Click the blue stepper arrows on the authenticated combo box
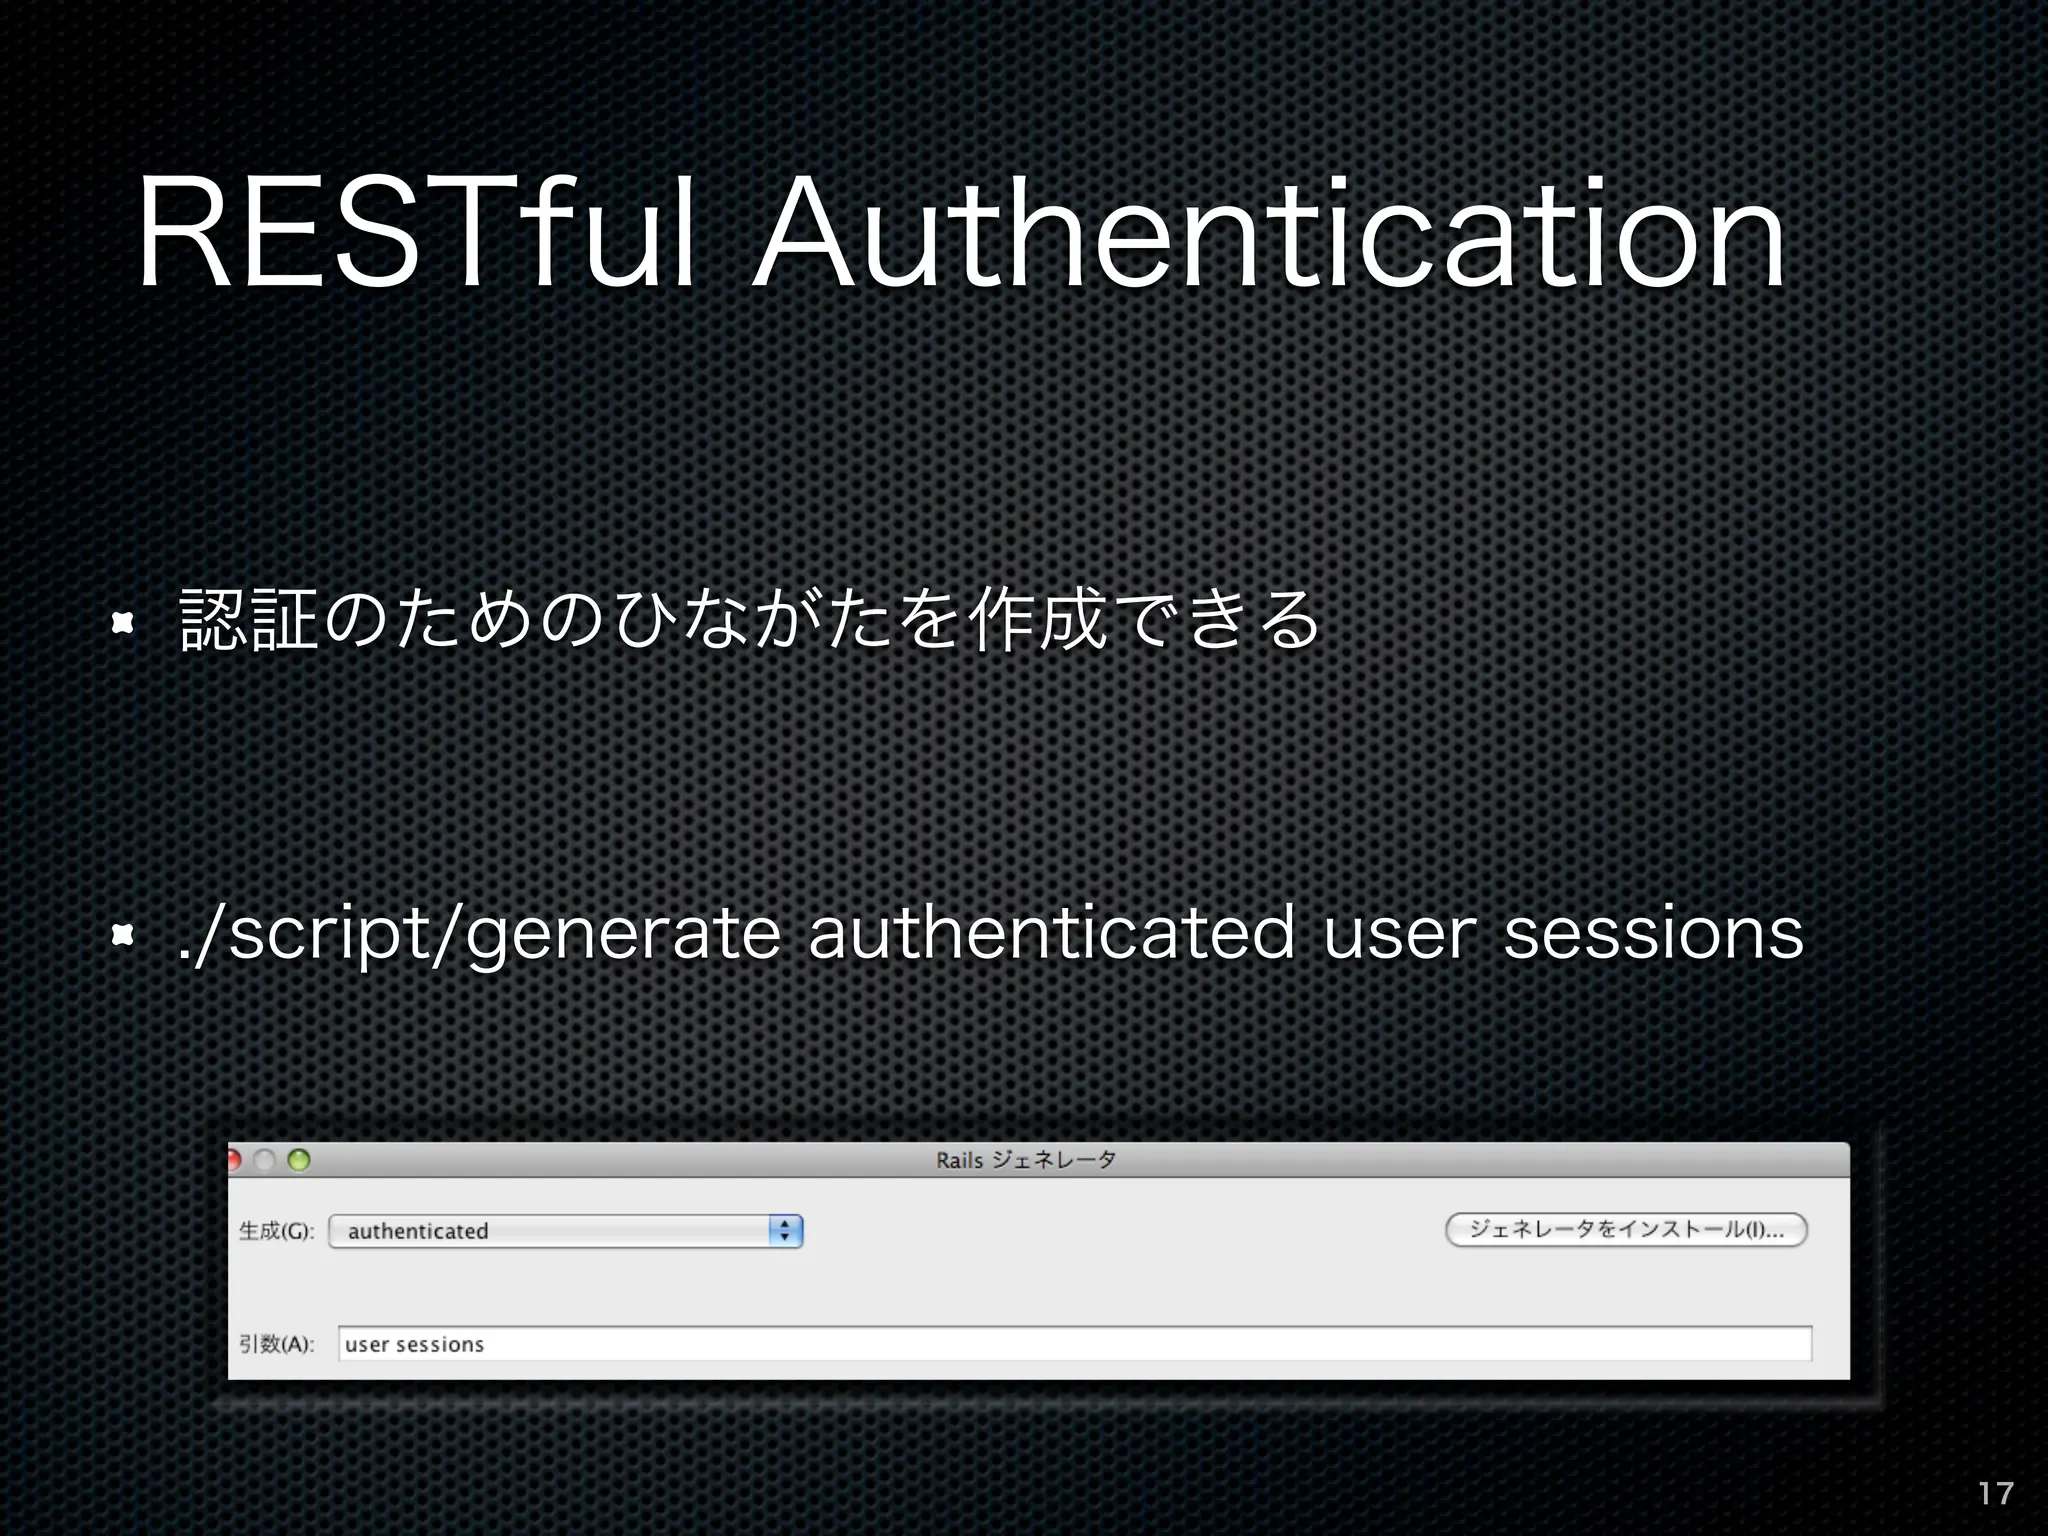Screen dimensions: 2048x1536 pyautogui.click(x=786, y=1231)
